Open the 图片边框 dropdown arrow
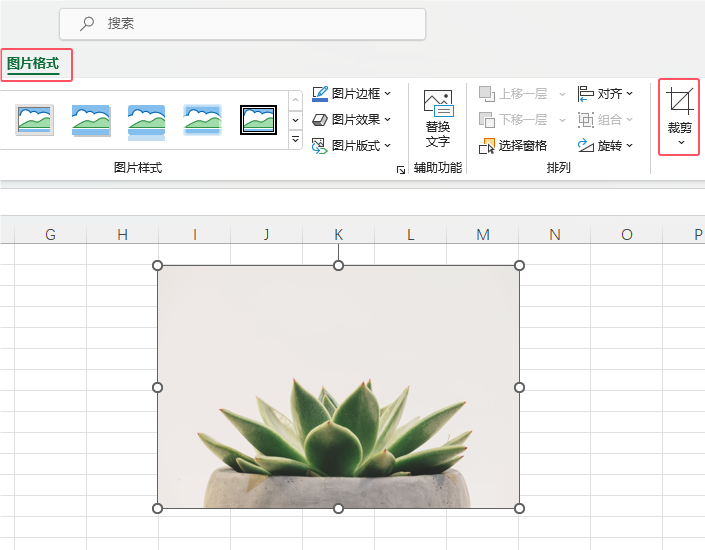The width and height of the screenshot is (705, 550). (x=388, y=94)
